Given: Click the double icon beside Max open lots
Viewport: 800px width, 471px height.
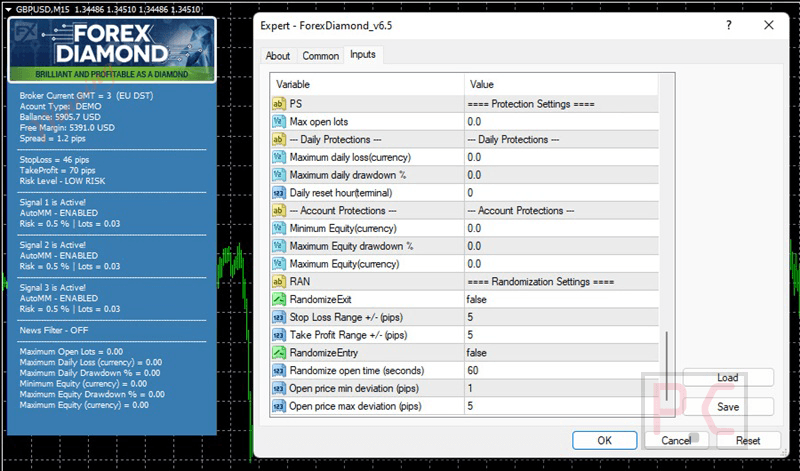Looking at the screenshot, I should coord(279,121).
